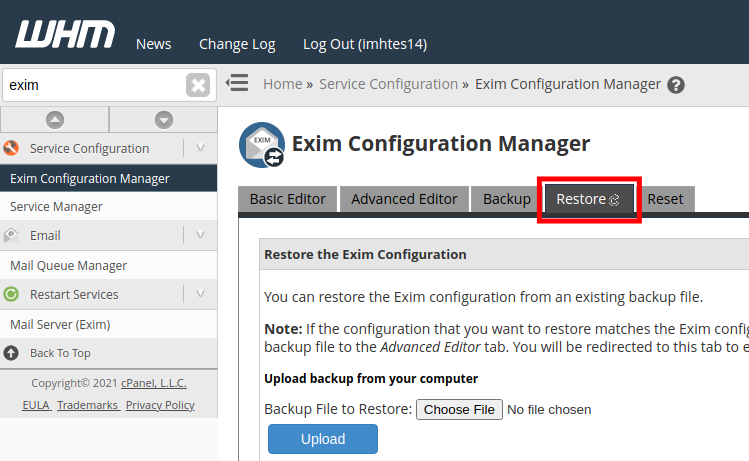This screenshot has height=461, width=749.
Task: Click the collapse all up arrow
Action: 55,120
